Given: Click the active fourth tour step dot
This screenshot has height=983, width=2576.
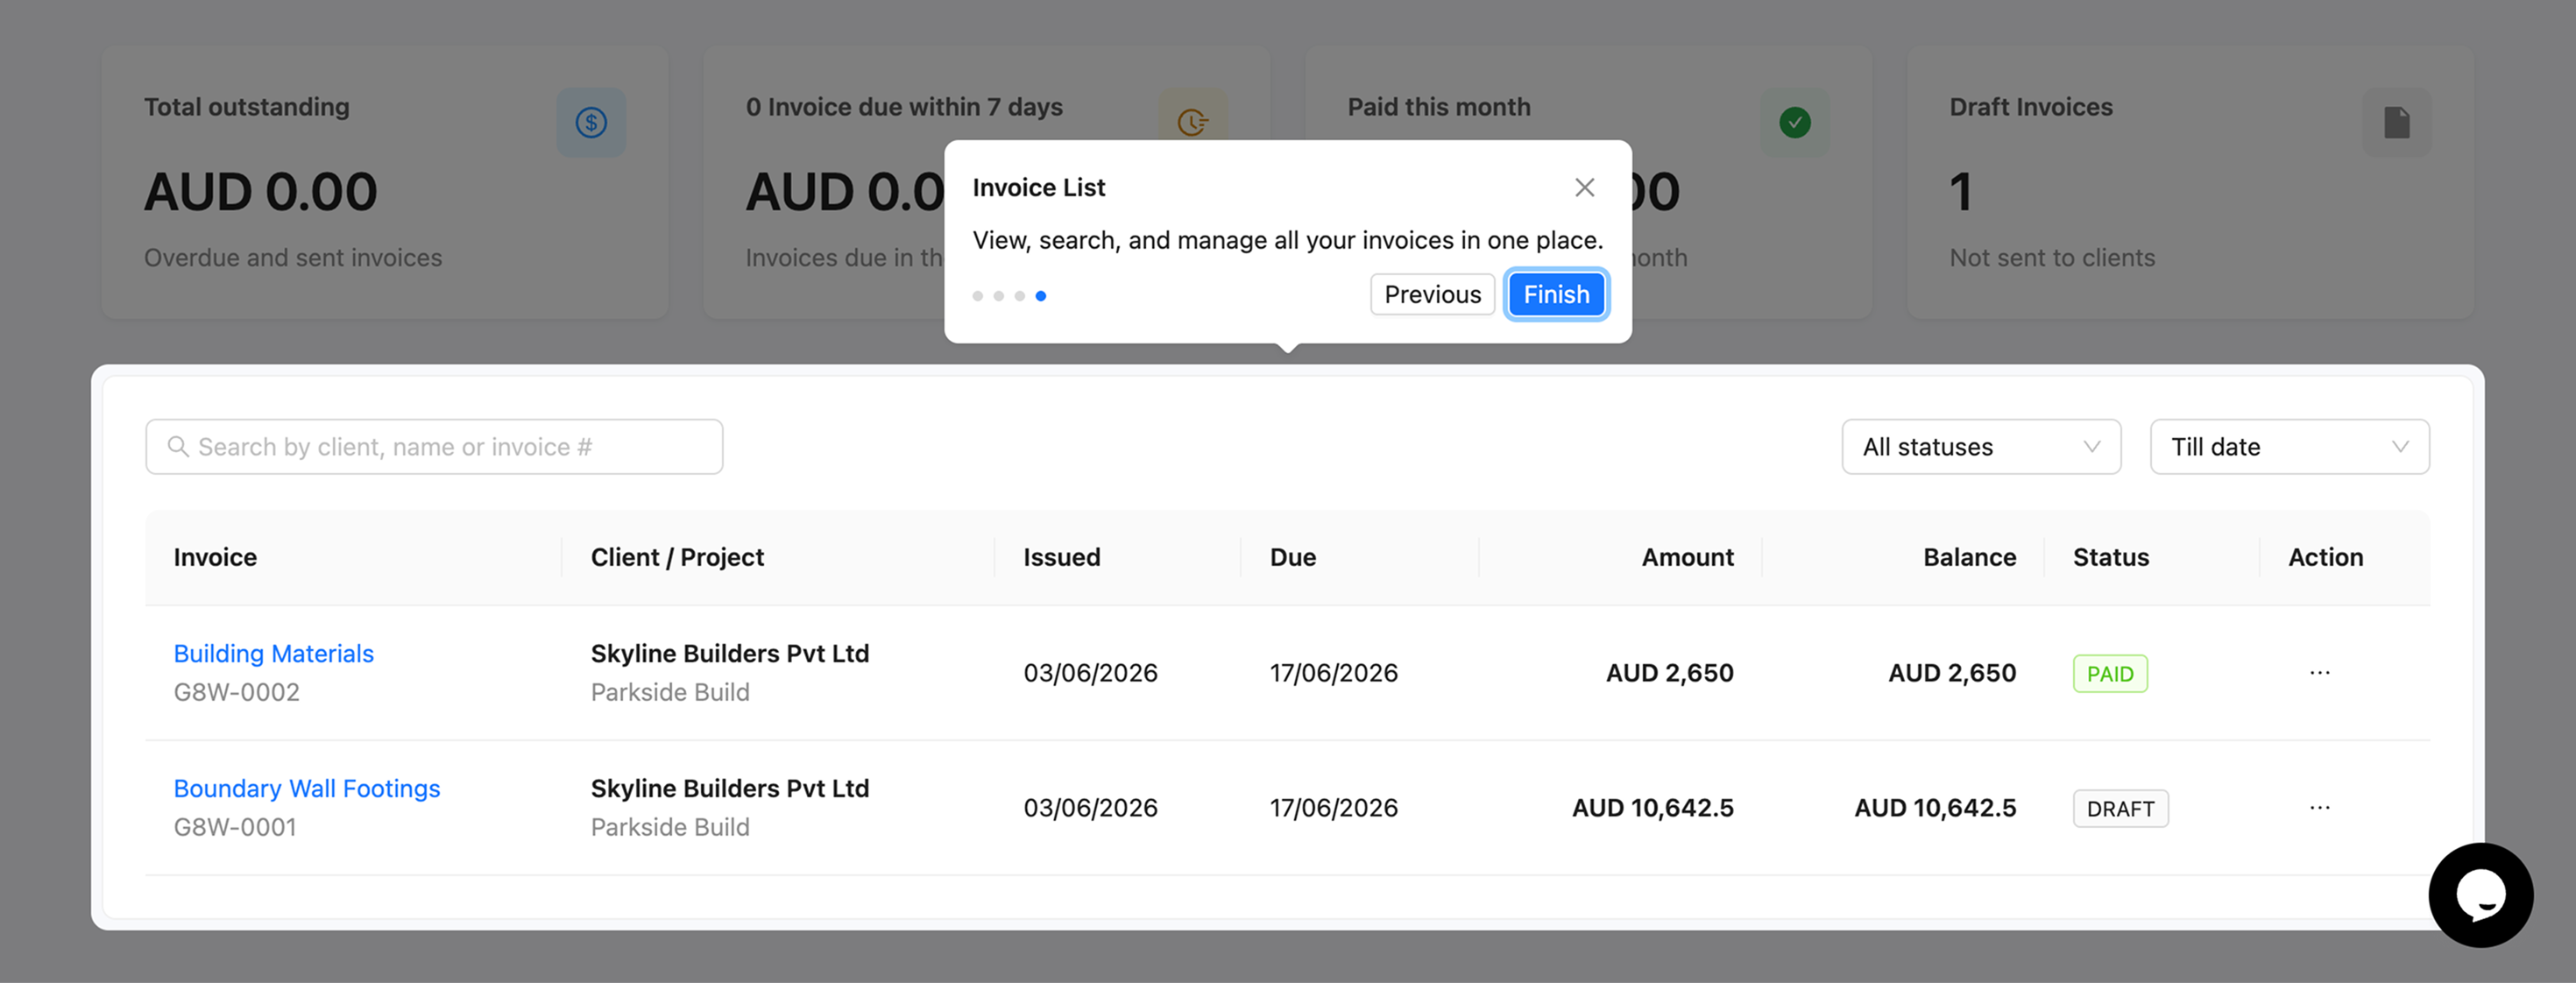Looking at the screenshot, I should (1040, 295).
